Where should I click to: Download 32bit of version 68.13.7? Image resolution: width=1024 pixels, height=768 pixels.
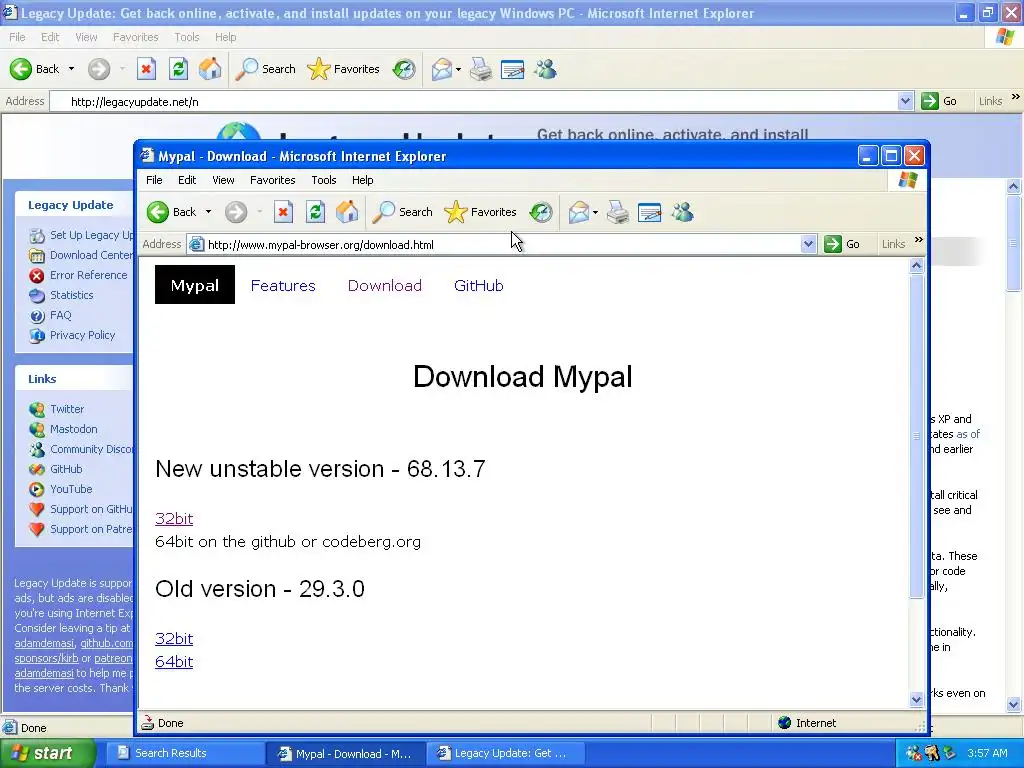coord(174,519)
